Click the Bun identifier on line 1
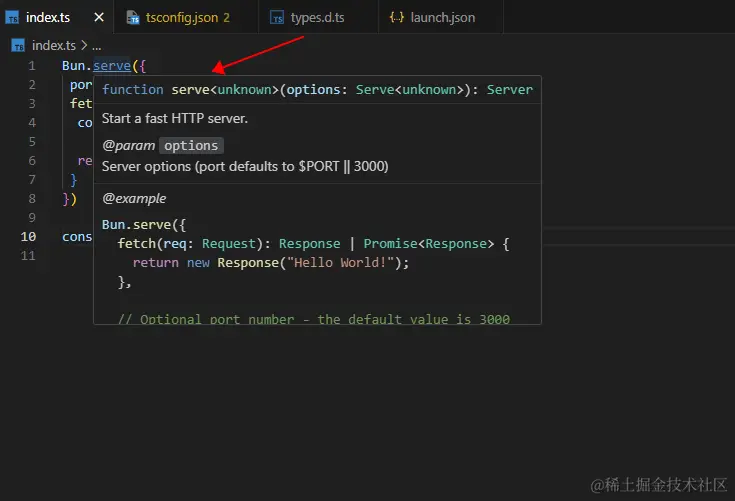The height and width of the screenshot is (501, 735). (x=74, y=66)
